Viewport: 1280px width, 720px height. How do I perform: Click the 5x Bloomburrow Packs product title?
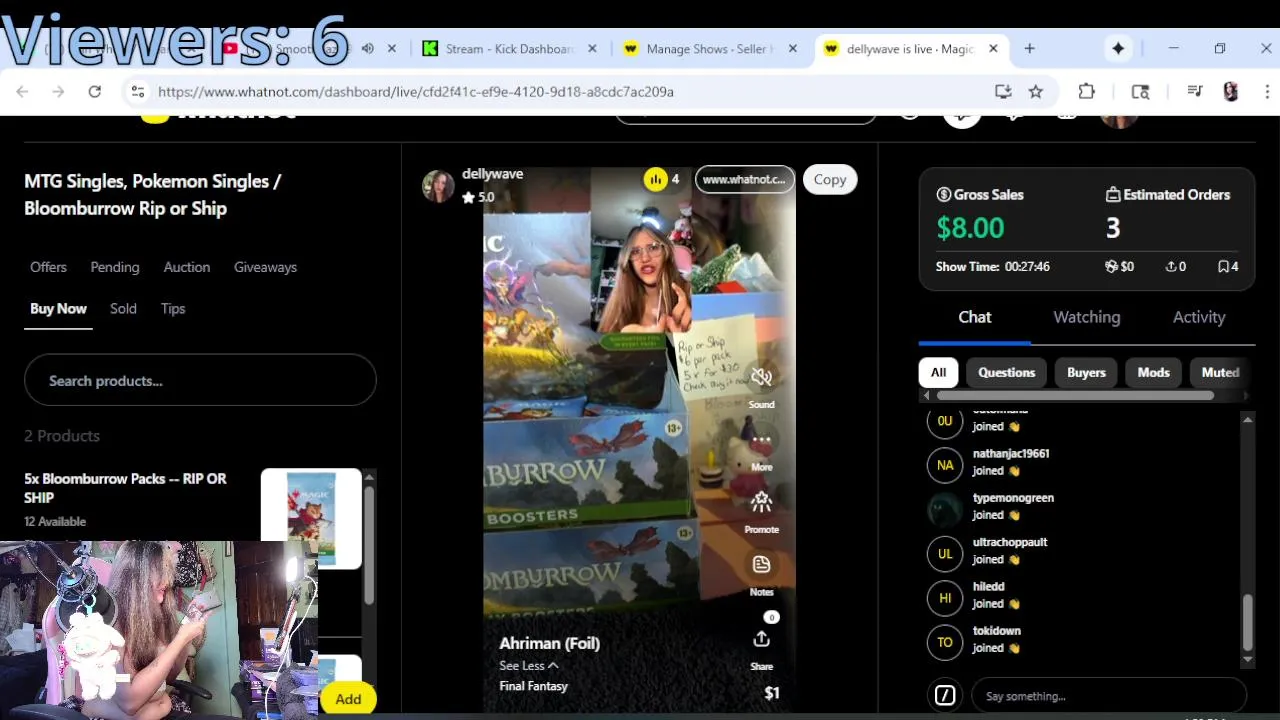125,488
